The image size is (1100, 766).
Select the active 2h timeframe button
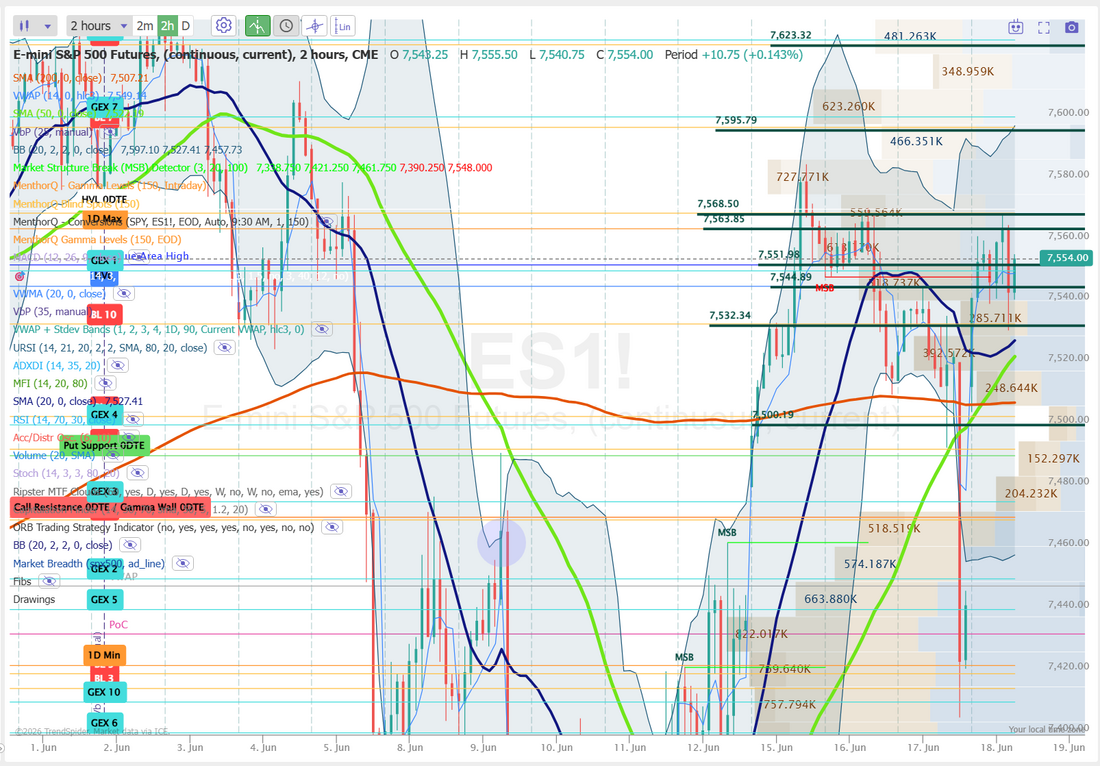click(x=167, y=26)
